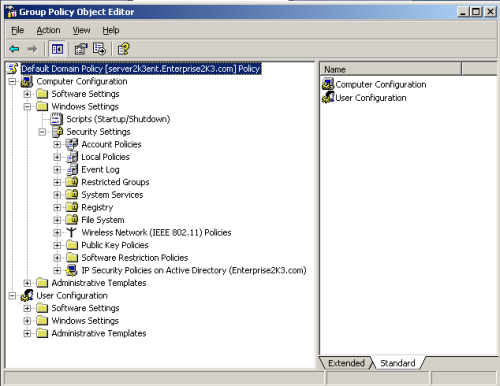Click the Software Restriction Policies folder icon
Image resolution: width=500 pixels, height=386 pixels.
pos(72,257)
